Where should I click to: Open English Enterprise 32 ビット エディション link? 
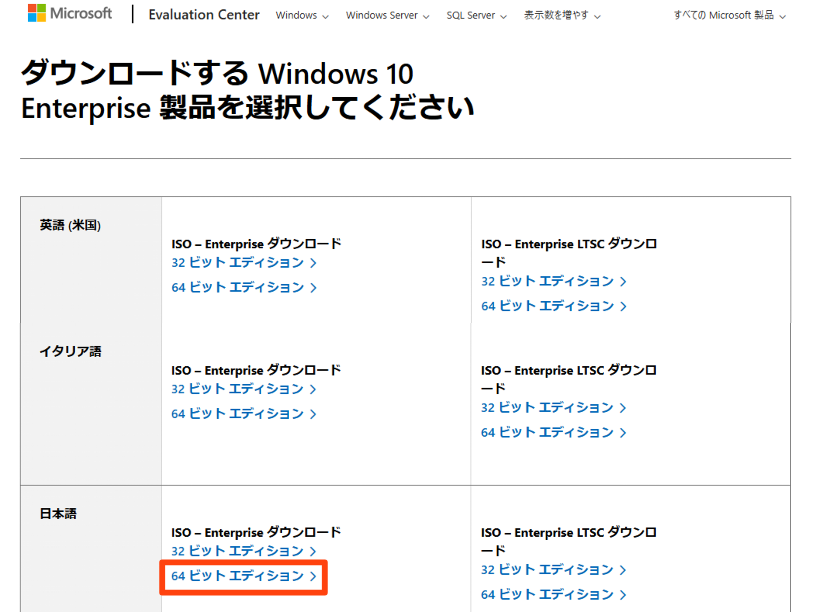pyautogui.click(x=244, y=263)
